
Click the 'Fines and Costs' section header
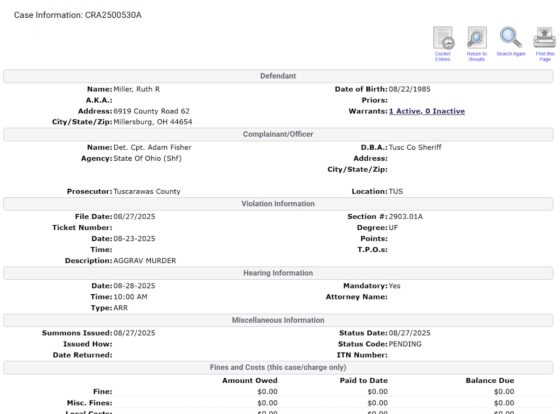click(x=278, y=368)
